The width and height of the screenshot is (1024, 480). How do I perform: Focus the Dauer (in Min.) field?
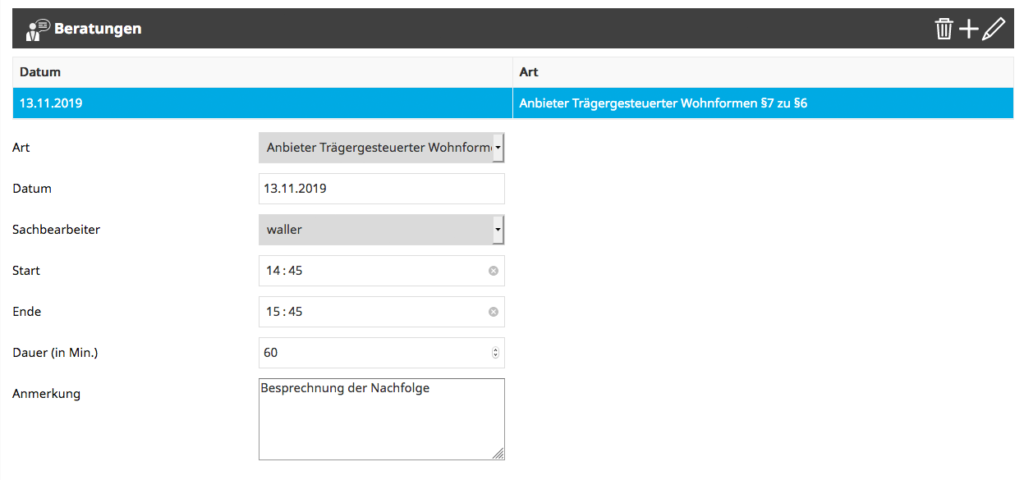(370, 352)
